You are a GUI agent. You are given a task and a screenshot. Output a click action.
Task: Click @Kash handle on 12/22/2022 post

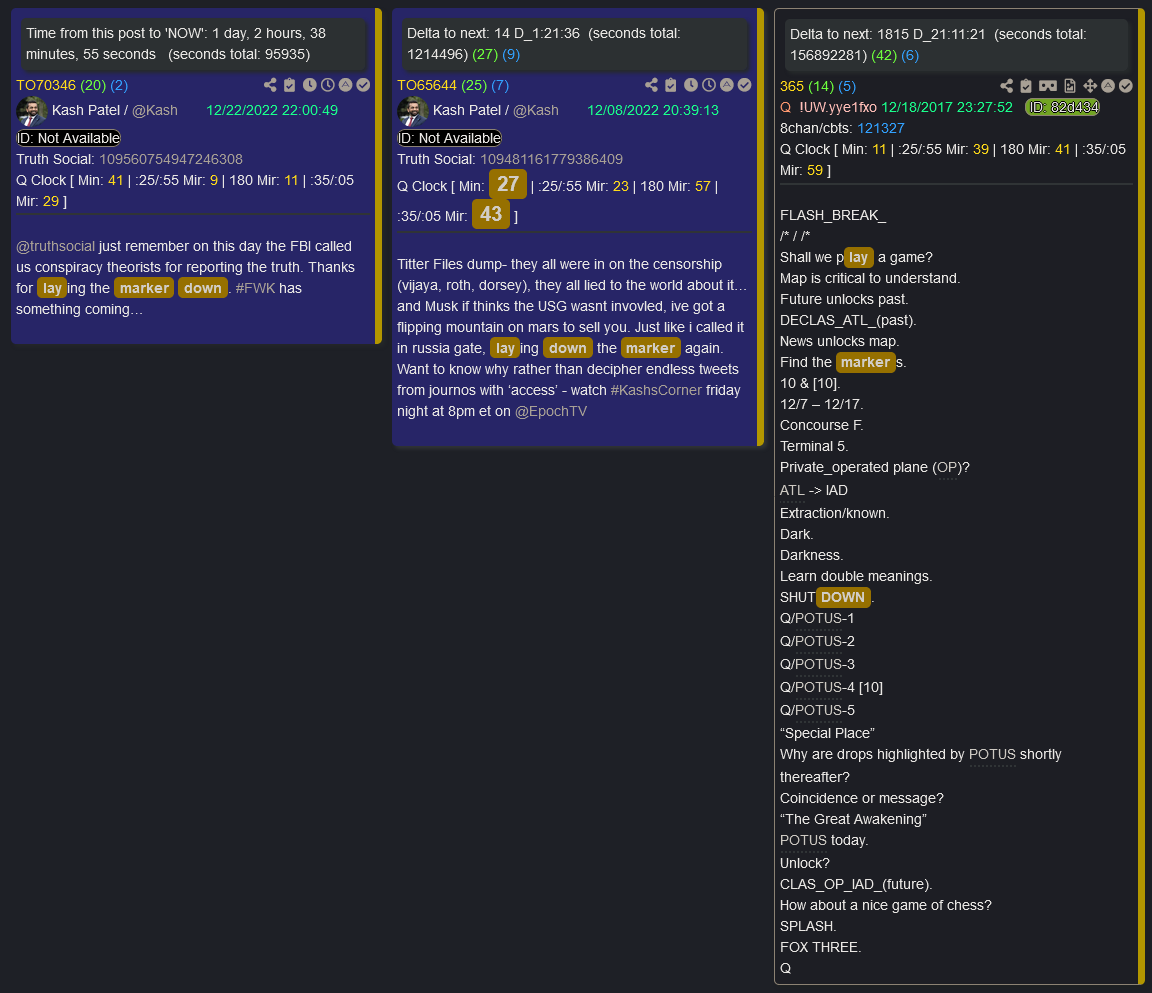tap(154, 110)
